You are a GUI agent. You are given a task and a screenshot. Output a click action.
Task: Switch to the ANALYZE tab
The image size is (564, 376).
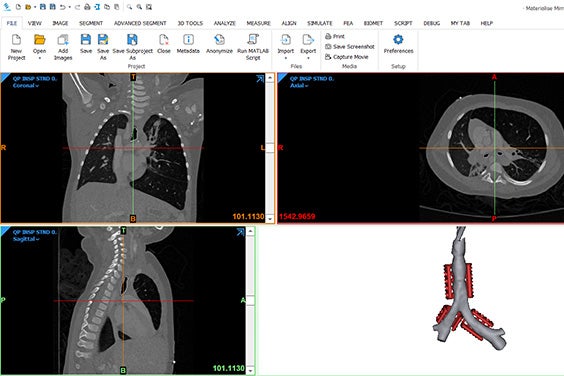[x=225, y=23]
